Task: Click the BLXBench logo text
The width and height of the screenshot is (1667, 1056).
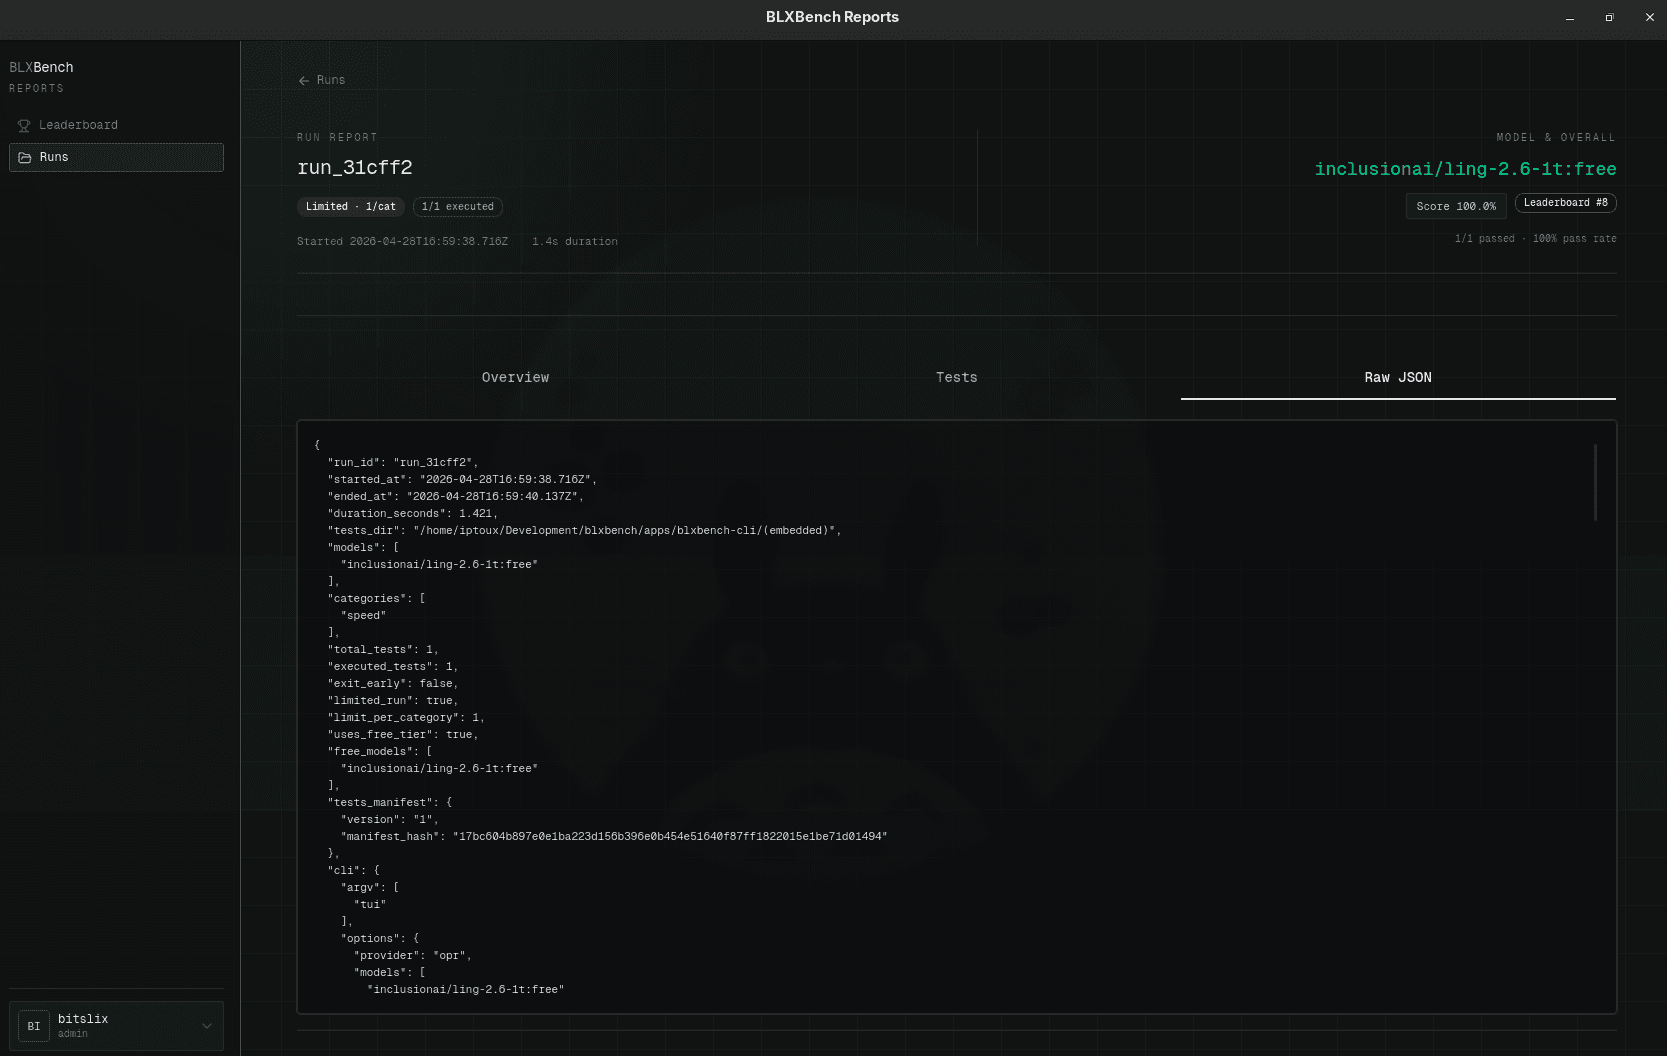Action: 41,67
